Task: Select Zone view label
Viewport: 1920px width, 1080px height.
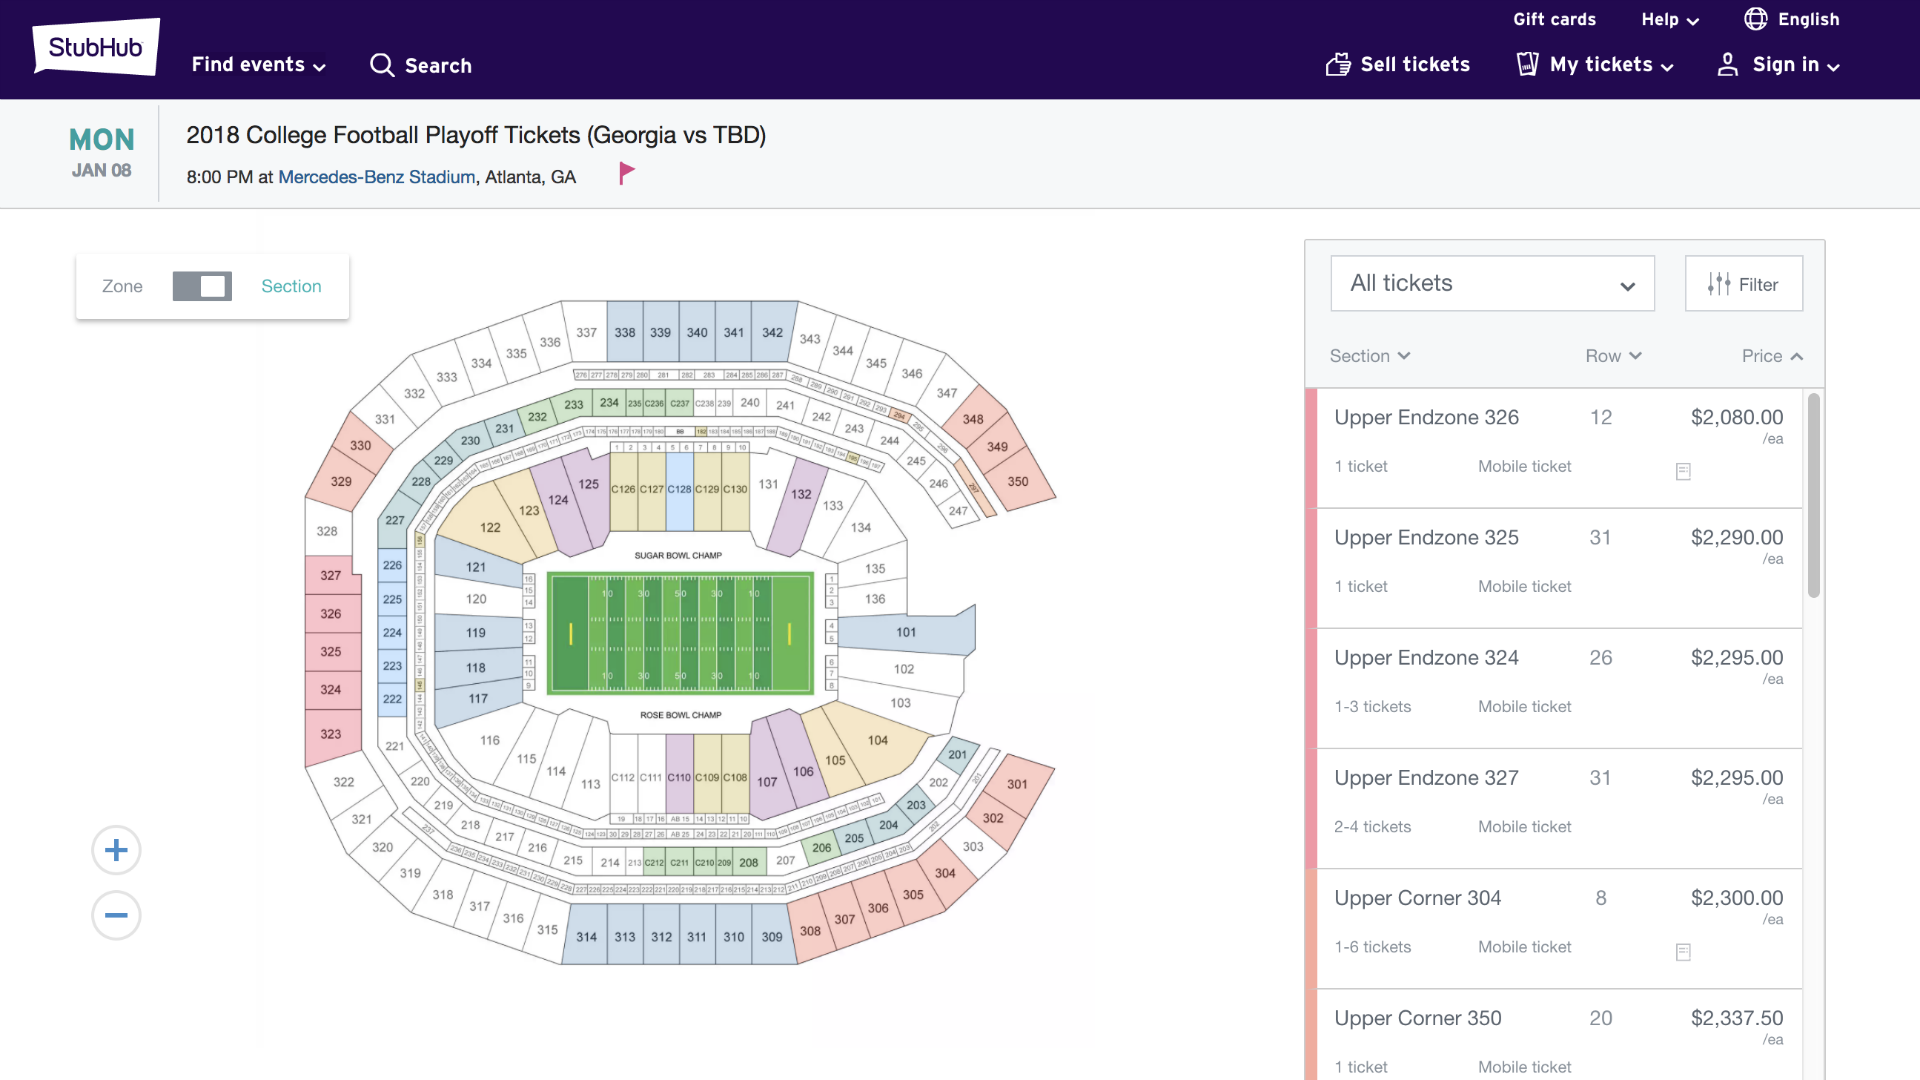Action: tap(122, 286)
